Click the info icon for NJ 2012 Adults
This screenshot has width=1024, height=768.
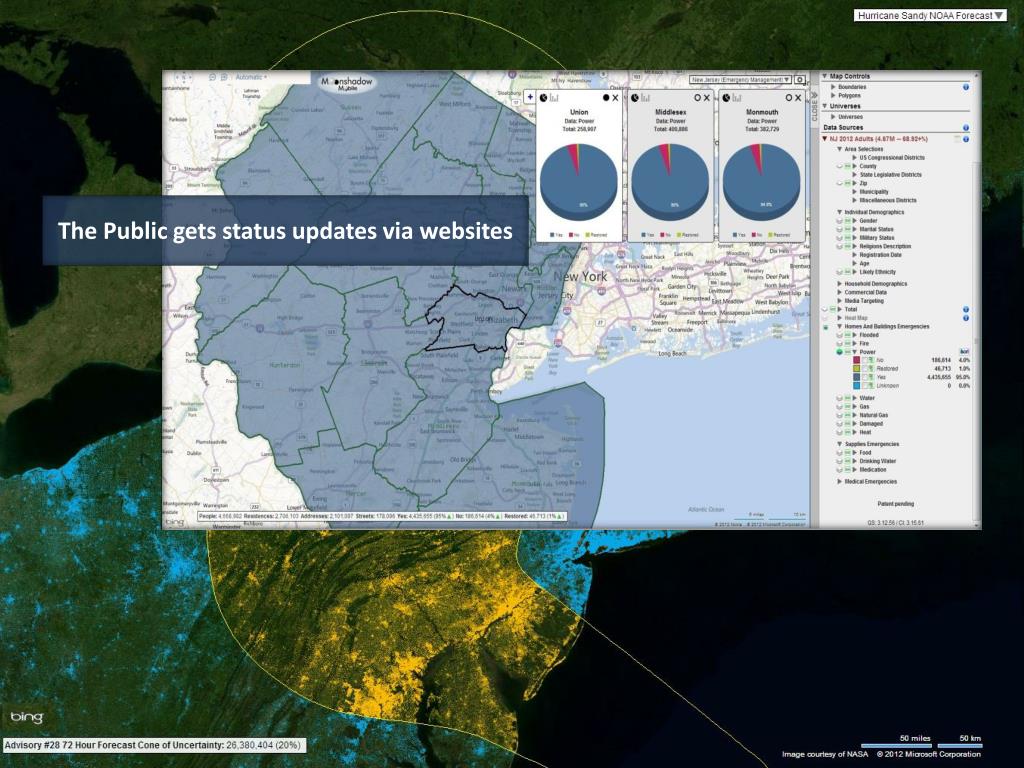click(966, 139)
